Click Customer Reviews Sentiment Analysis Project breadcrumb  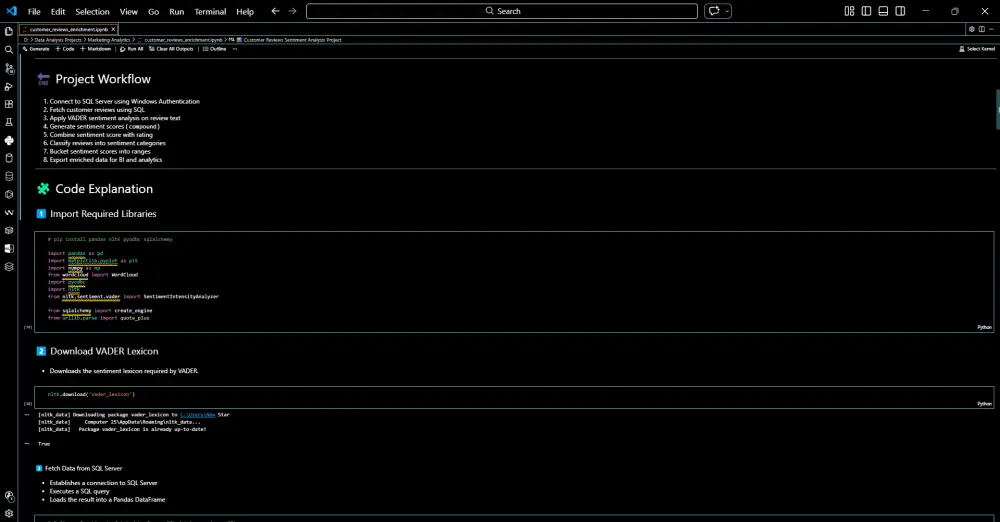coord(290,40)
